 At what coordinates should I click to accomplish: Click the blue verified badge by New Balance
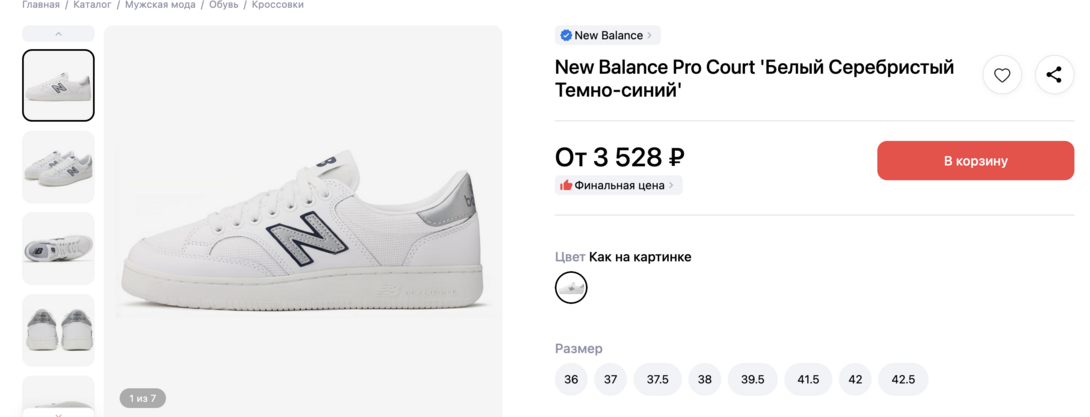(566, 35)
